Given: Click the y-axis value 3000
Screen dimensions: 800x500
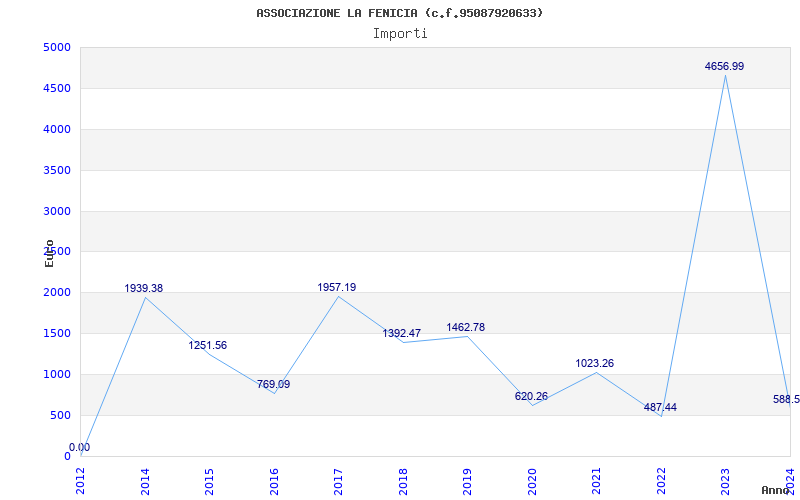Looking at the screenshot, I should coord(57,211).
